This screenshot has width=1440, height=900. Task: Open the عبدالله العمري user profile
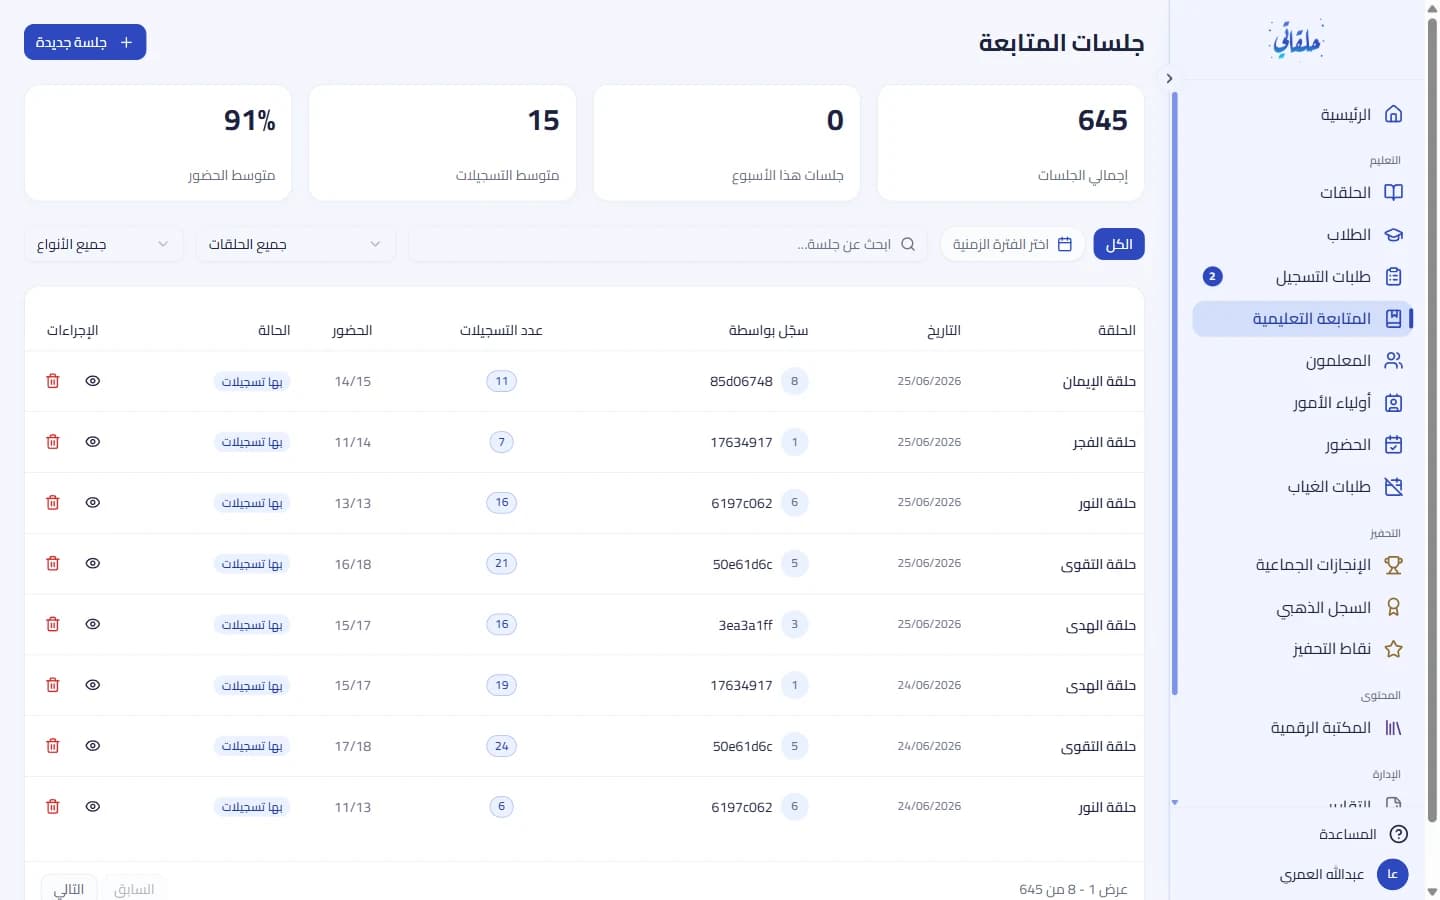(x=1343, y=874)
